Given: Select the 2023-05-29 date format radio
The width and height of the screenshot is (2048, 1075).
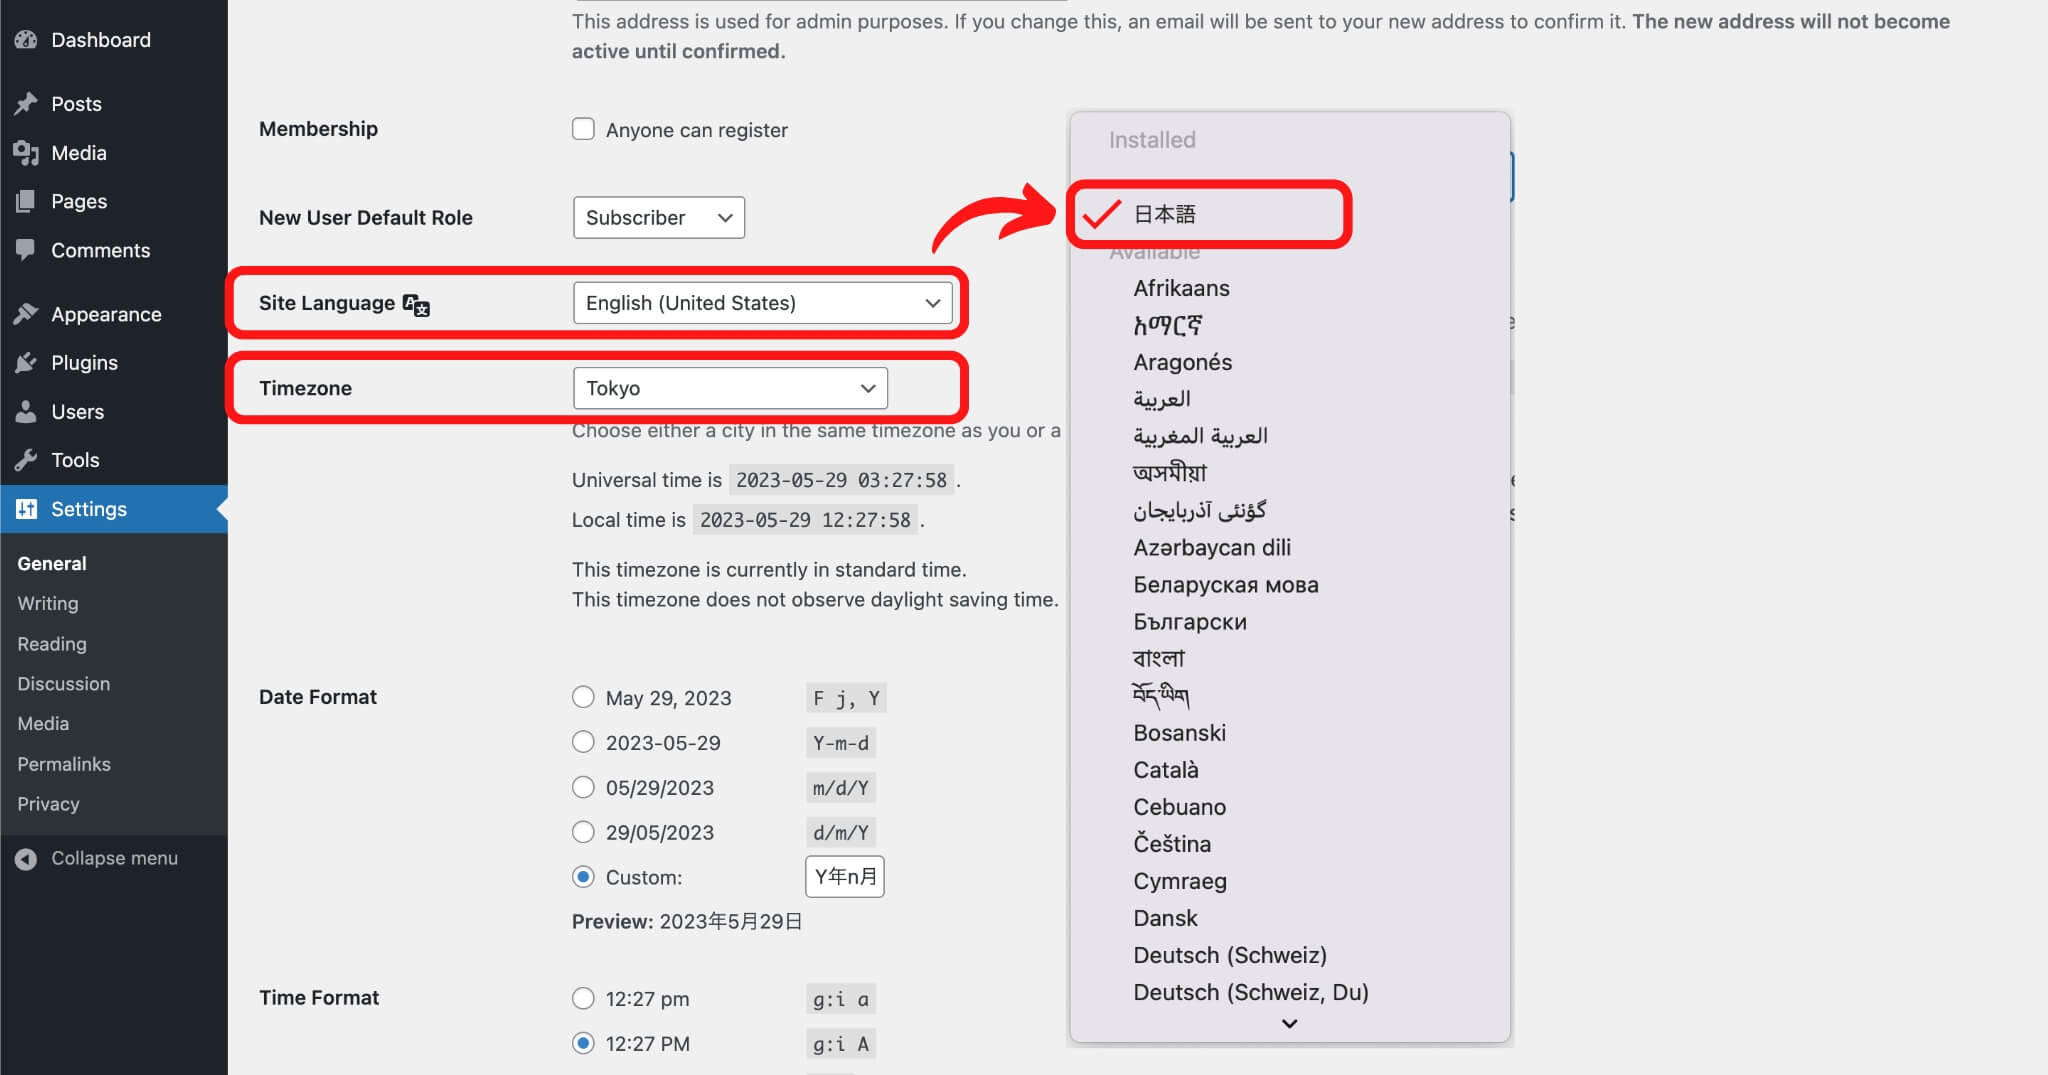Looking at the screenshot, I should click(x=583, y=742).
